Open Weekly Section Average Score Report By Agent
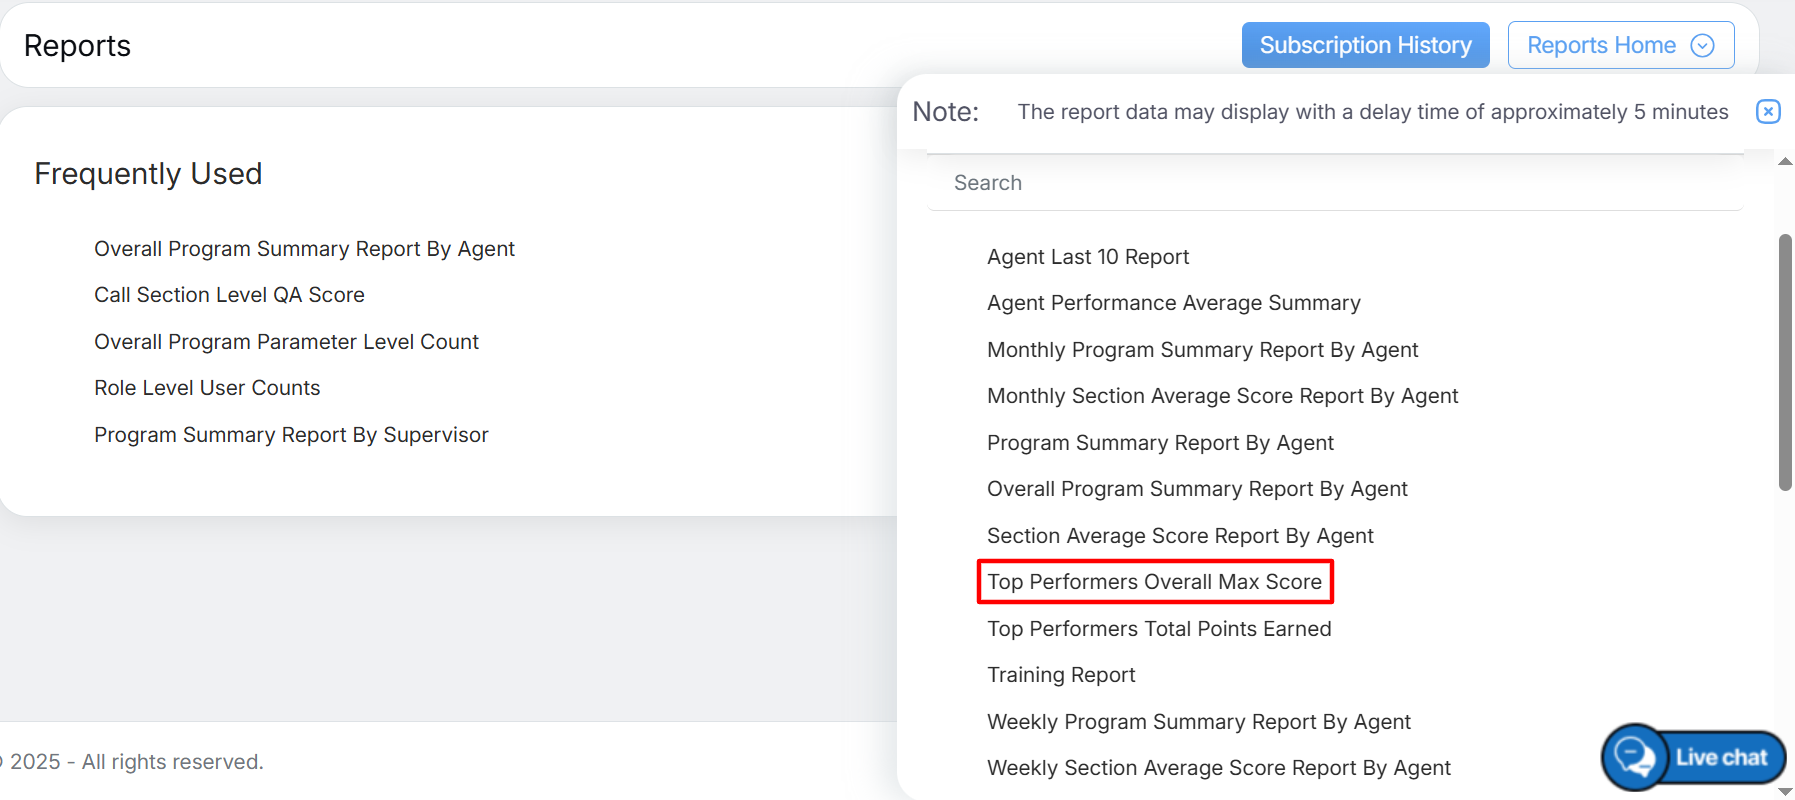Screen dimensions: 1795x800 click(x=1218, y=768)
